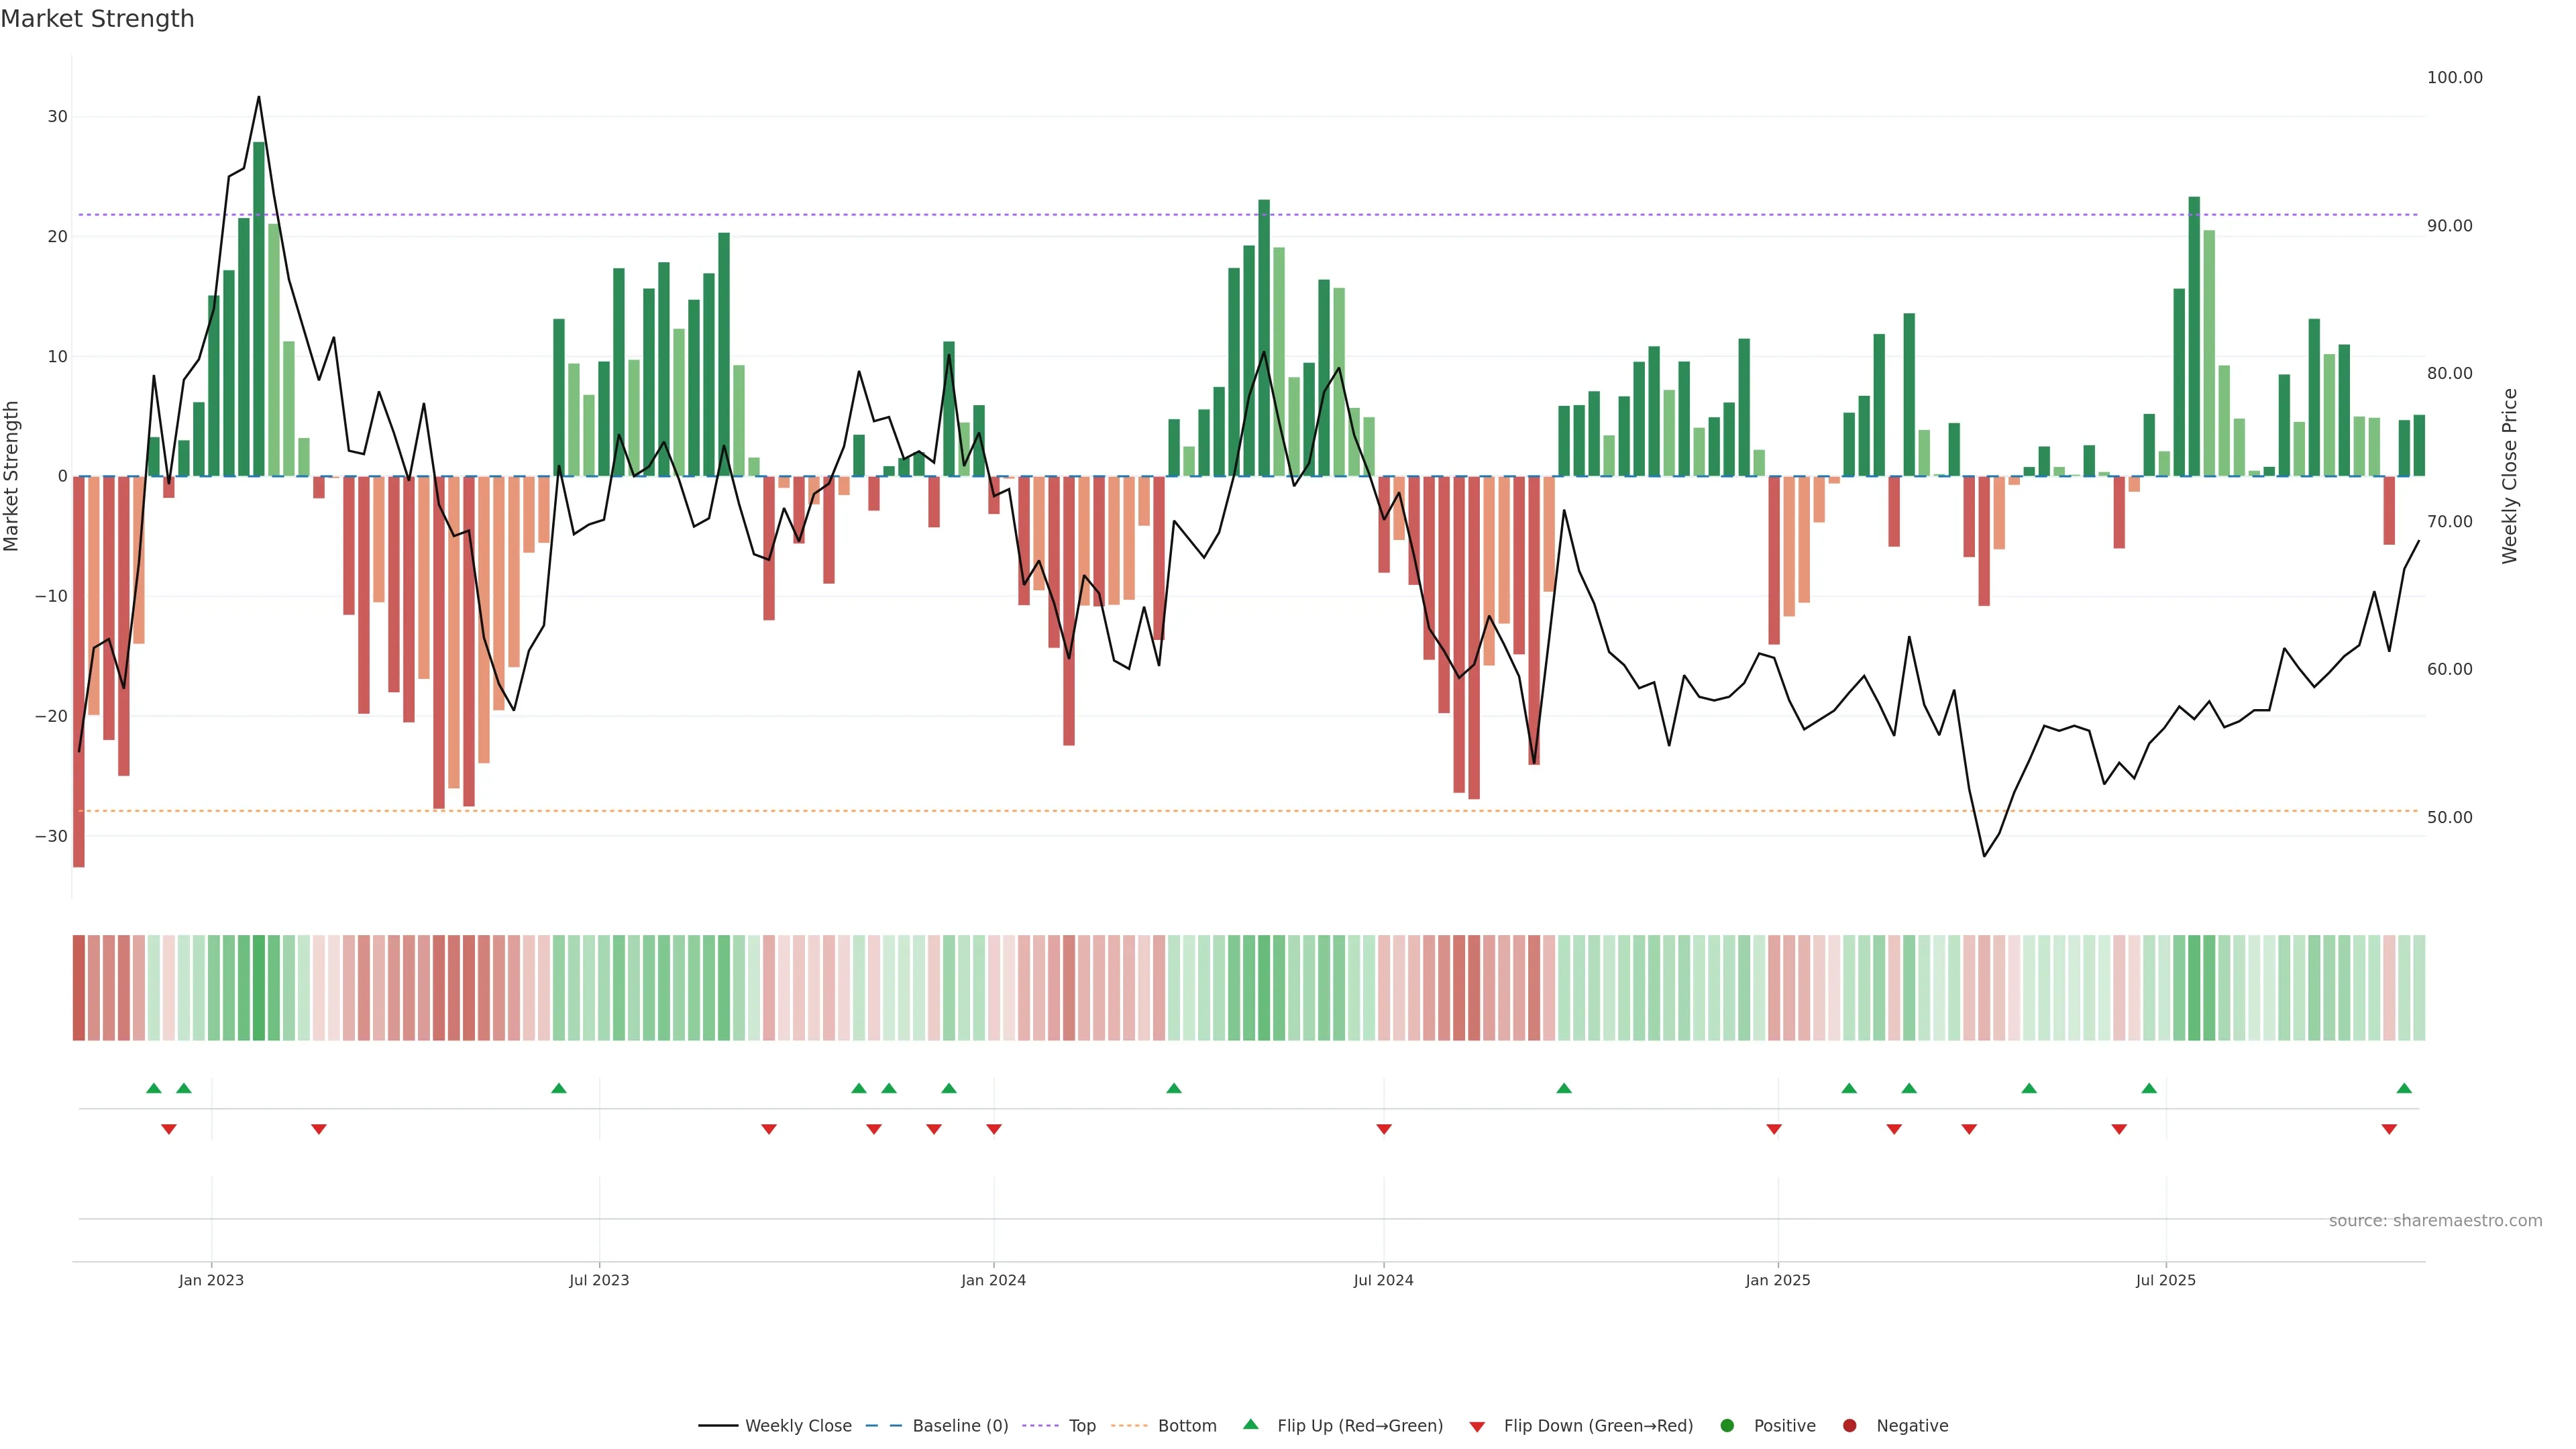Click the last green flip-up triangle marker

(2404, 1088)
